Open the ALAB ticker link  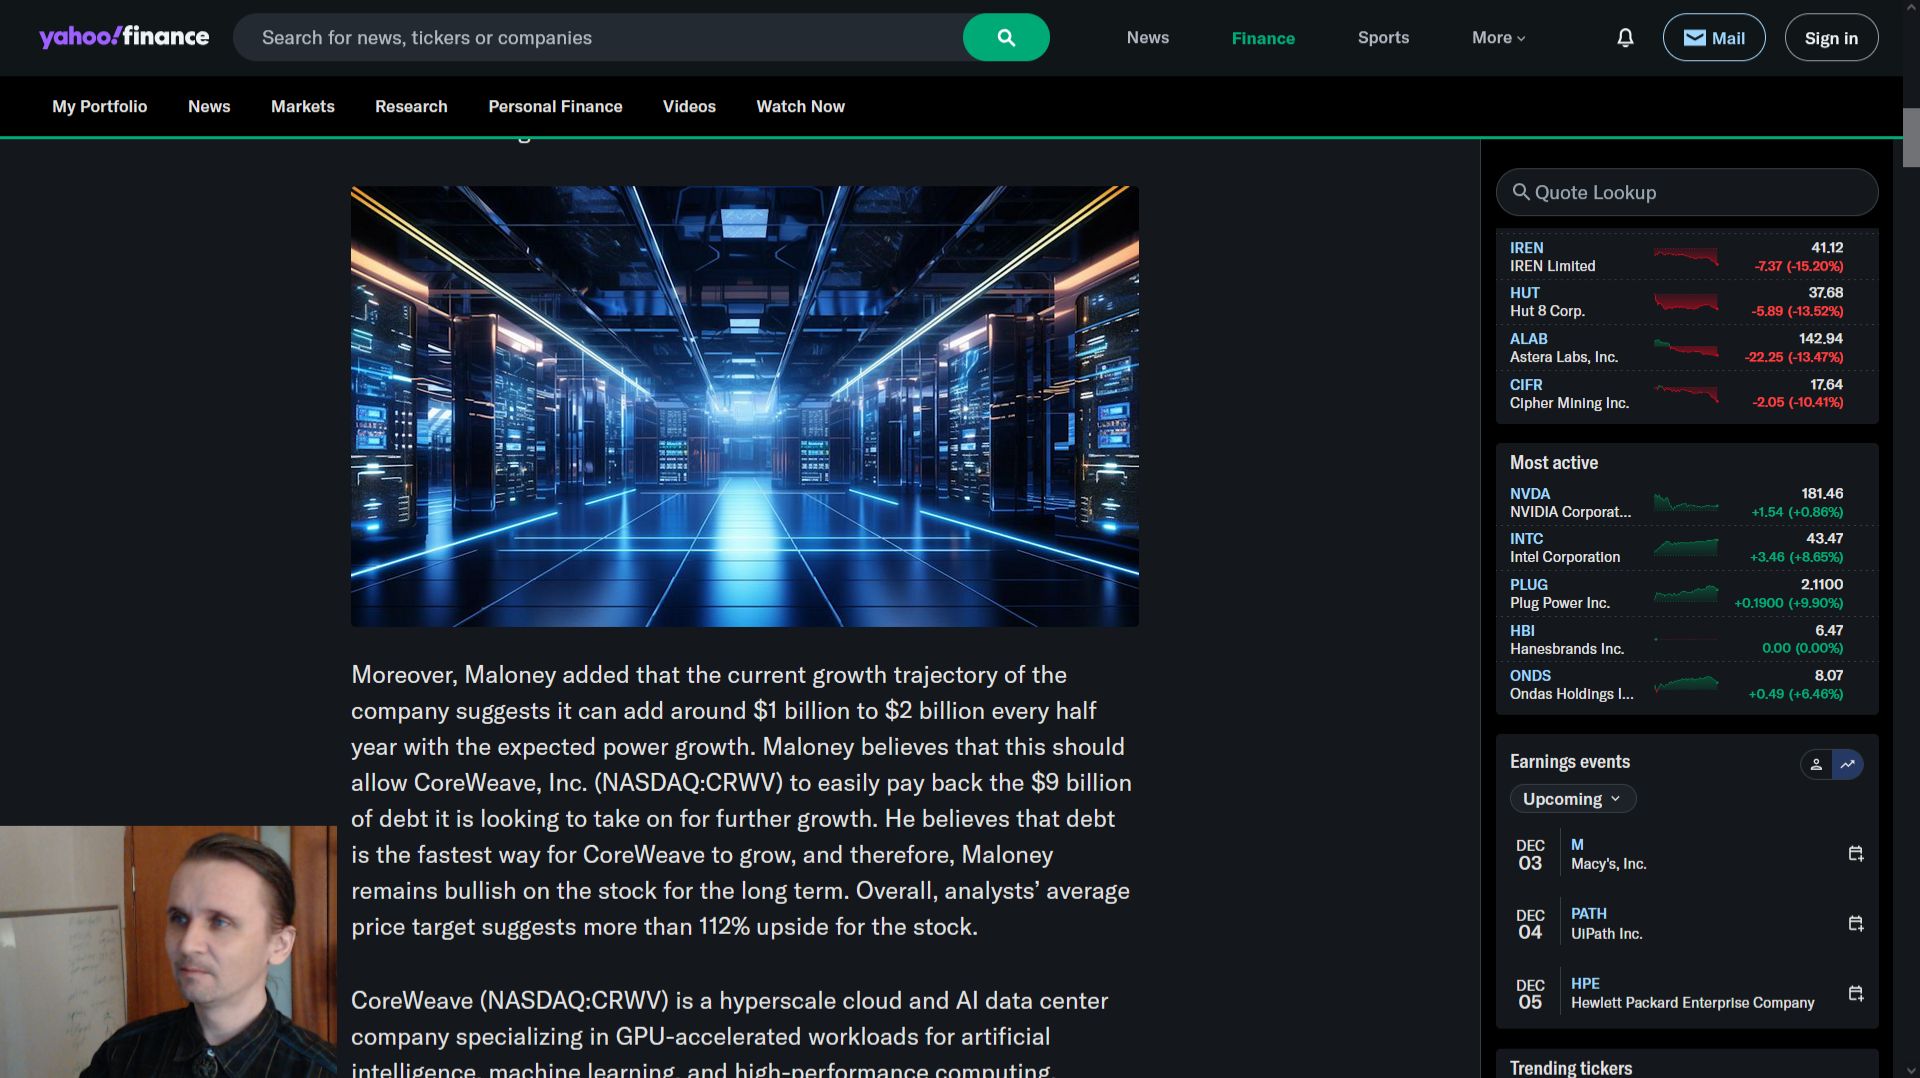click(1528, 338)
